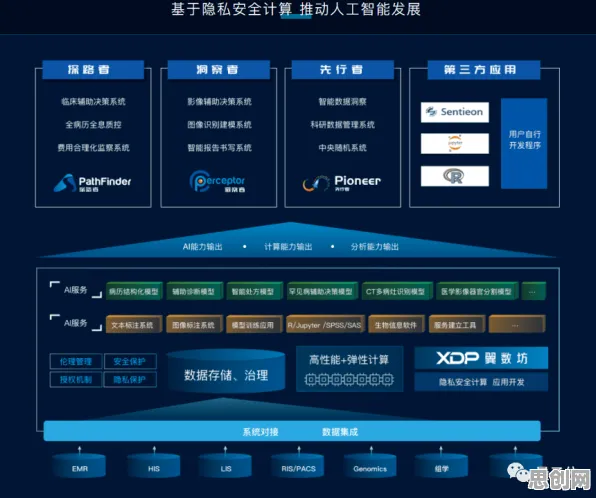Image resolution: width=596 pixels, height=498 pixels.
Task: Click 系统对接 on the light-blue bar
Action: [260, 432]
